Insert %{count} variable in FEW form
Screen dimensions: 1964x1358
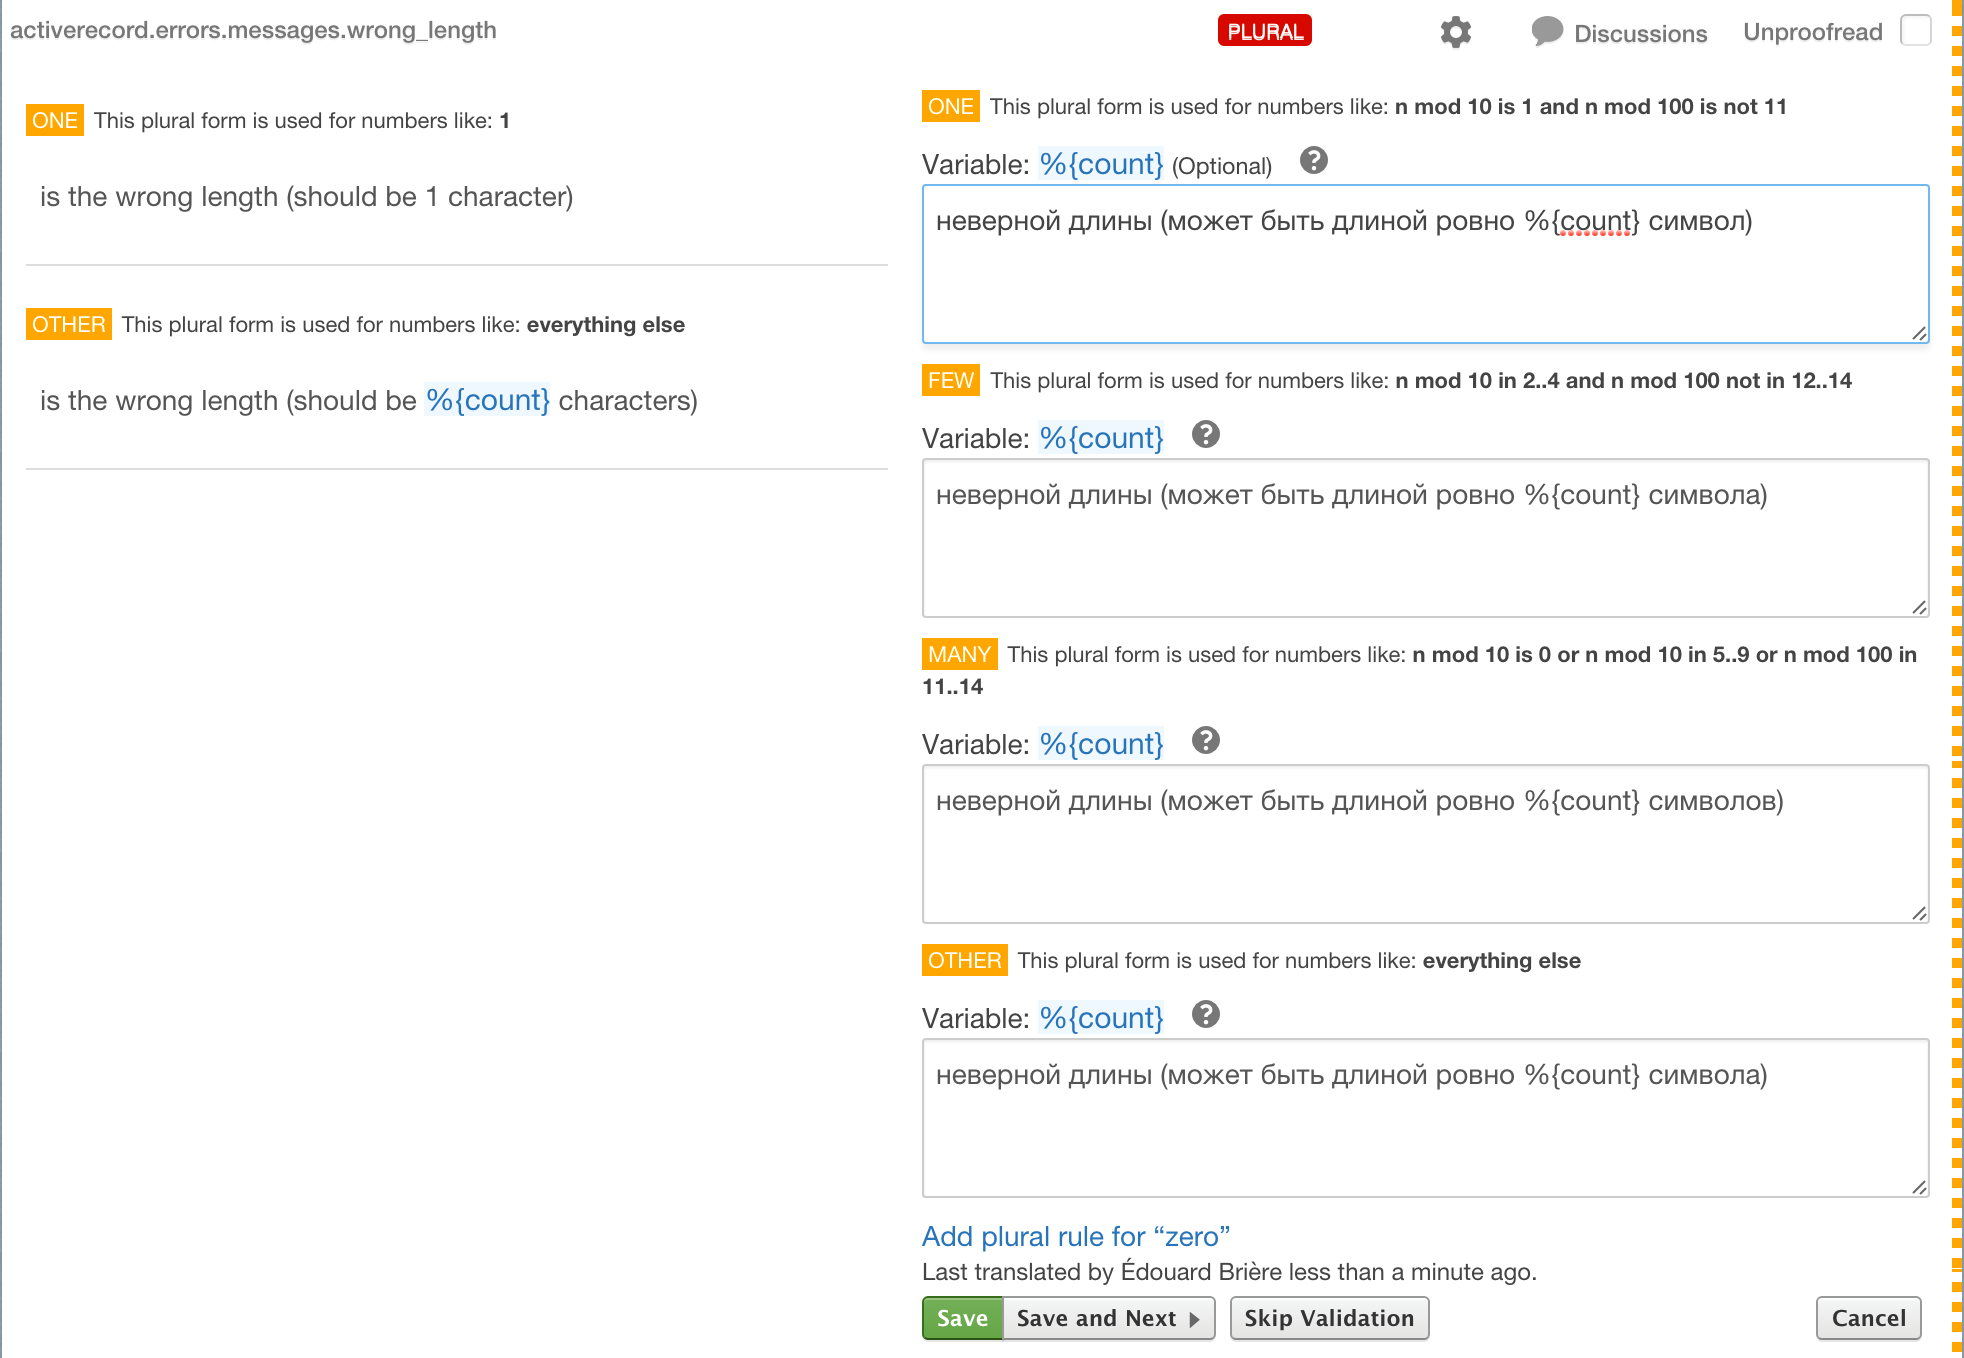point(1101,438)
